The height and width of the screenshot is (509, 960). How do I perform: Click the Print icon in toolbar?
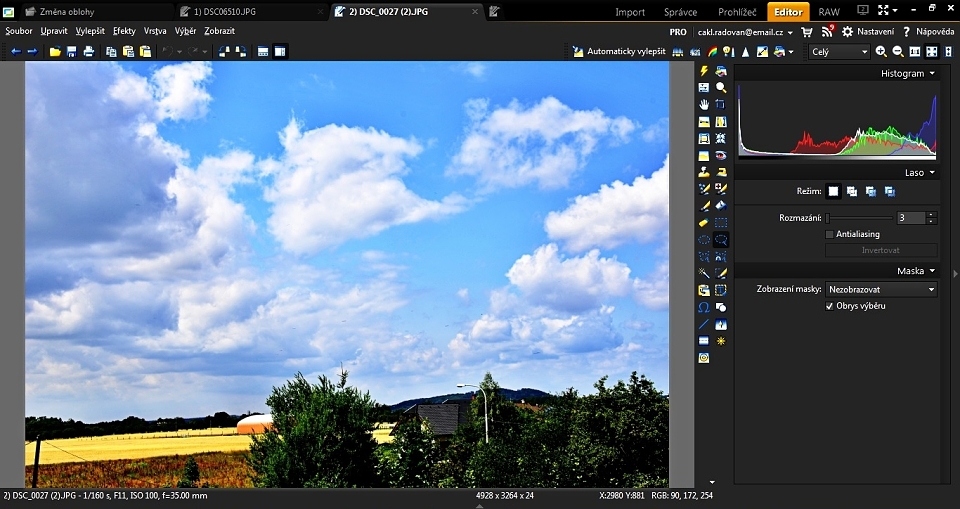pos(89,51)
